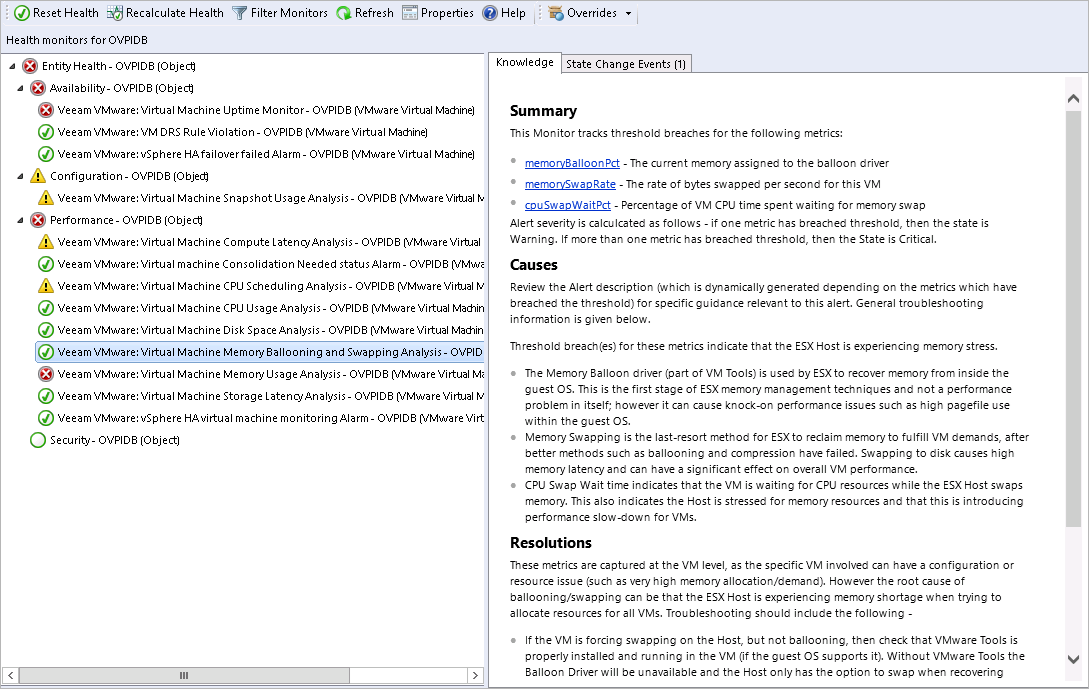This screenshot has height=689, width=1089.
Task: Select Security - OVPIDB (Object) row text
Action: [x=115, y=440]
